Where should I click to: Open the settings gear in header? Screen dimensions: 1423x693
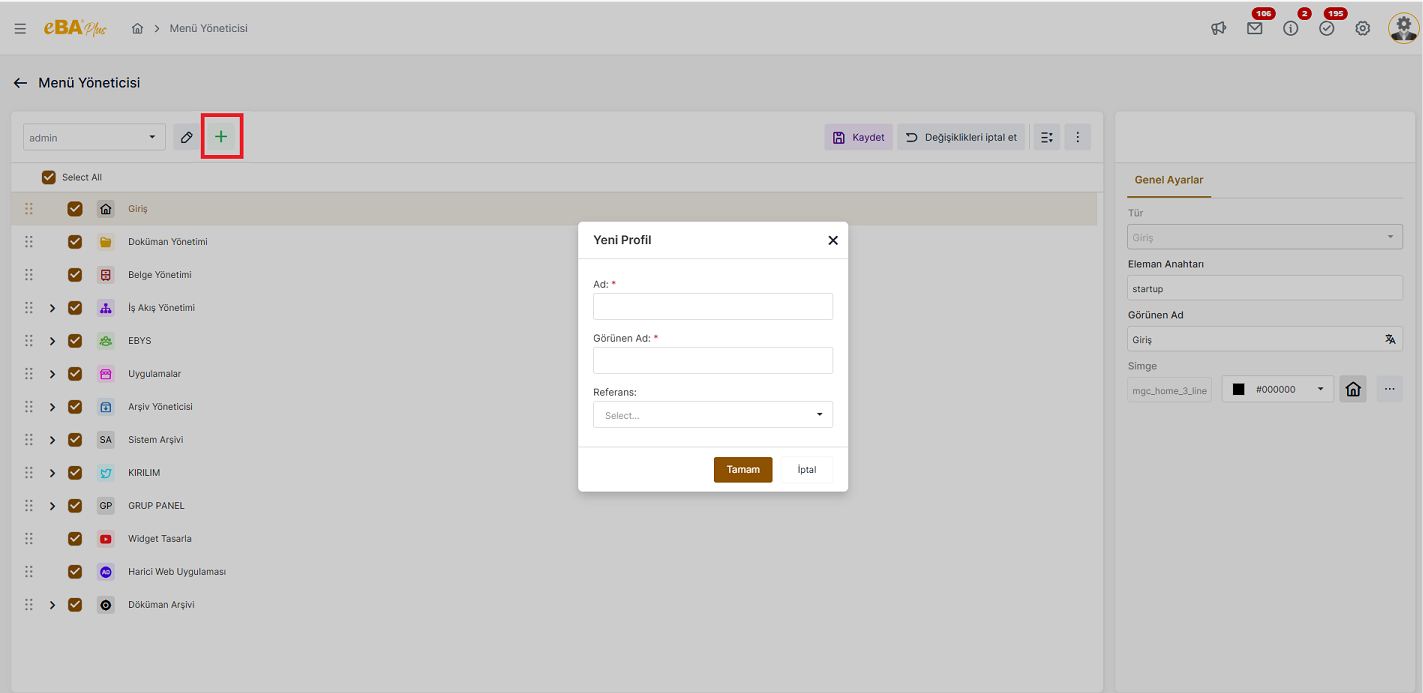[x=1362, y=29]
